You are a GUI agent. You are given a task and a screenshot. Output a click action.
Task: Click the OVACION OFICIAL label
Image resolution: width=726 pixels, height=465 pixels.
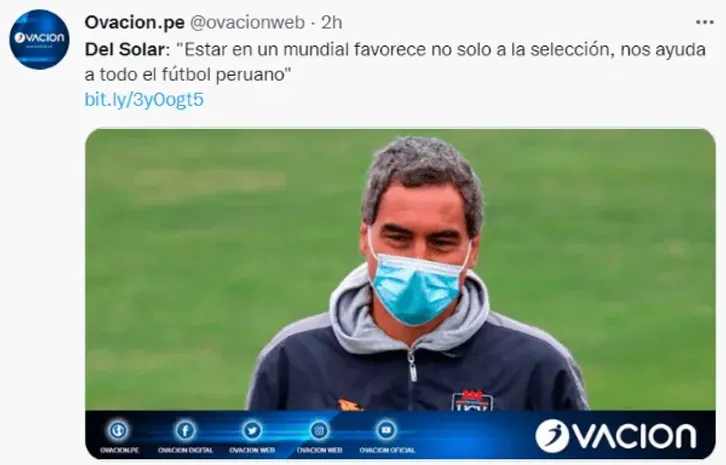387,450
